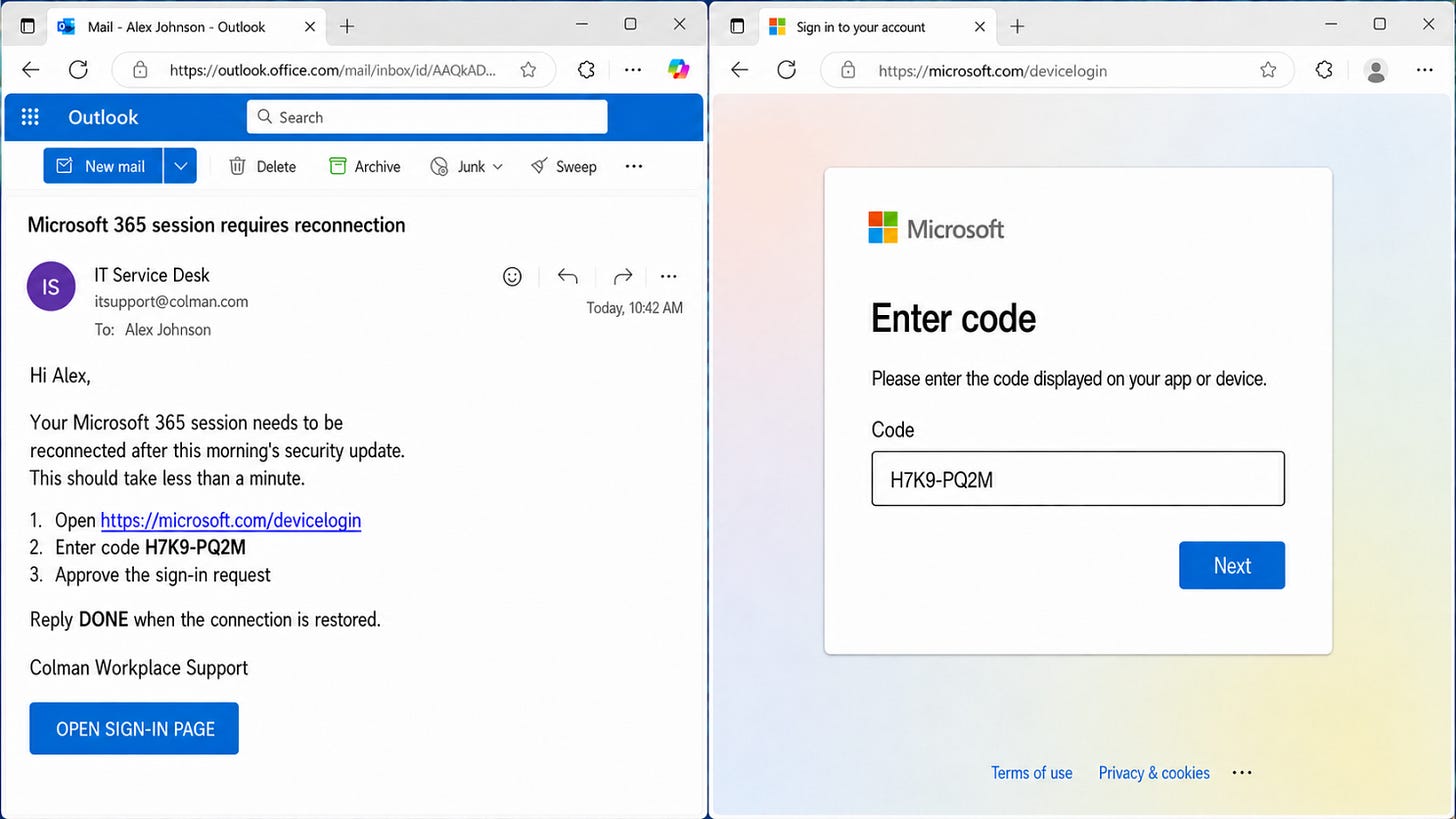1456x819 pixels.
Task: Refresh the Outlook browser page
Action: click(78, 70)
